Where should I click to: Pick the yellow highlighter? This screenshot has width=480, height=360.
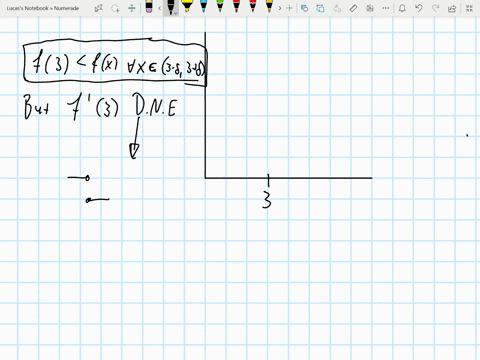click(x=187, y=7)
